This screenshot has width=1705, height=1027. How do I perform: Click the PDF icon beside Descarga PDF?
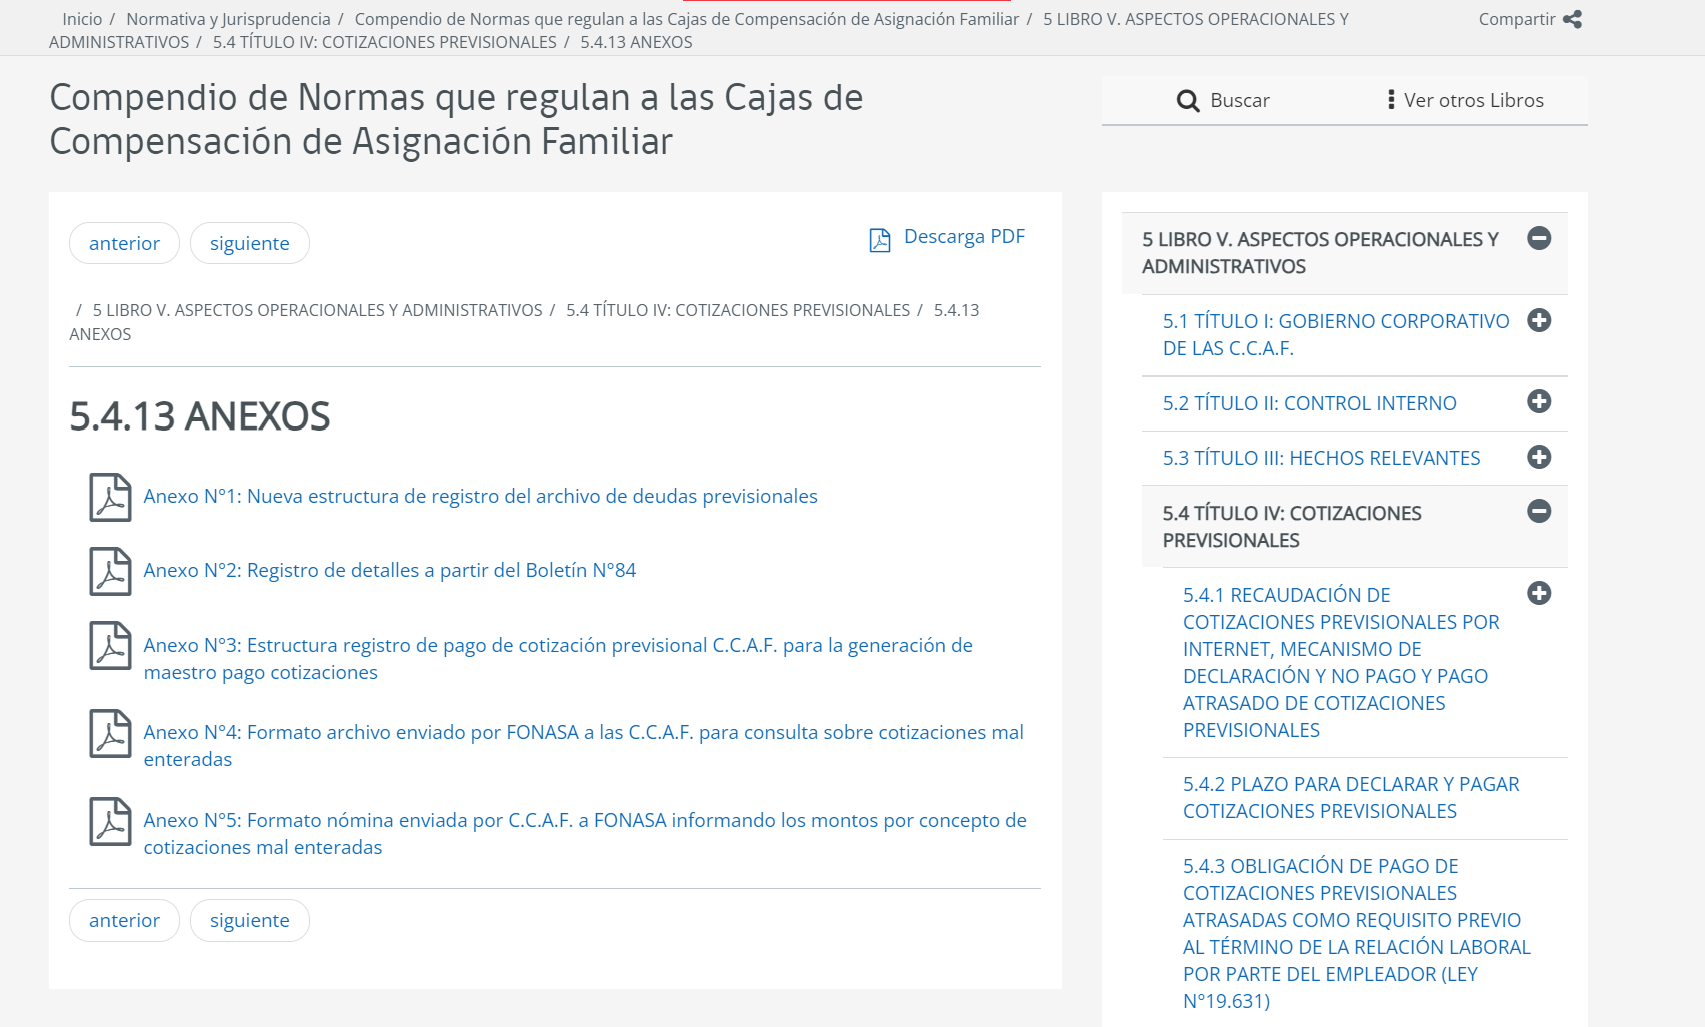[880, 240]
